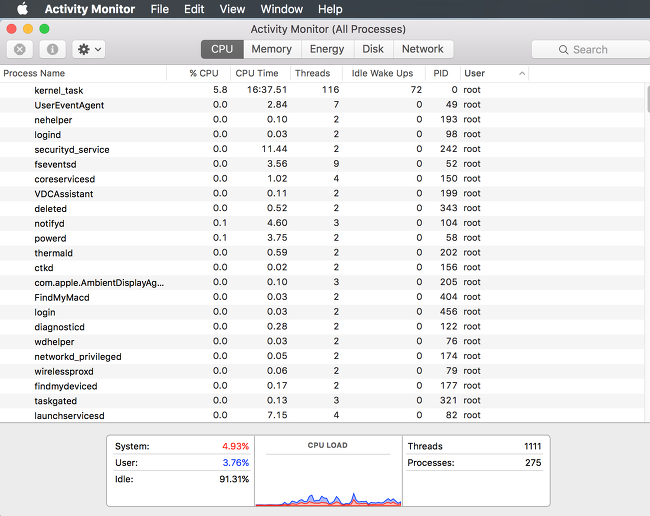This screenshot has width=650, height=516.
Task: Click the System 4.93% value
Action: coord(235,446)
